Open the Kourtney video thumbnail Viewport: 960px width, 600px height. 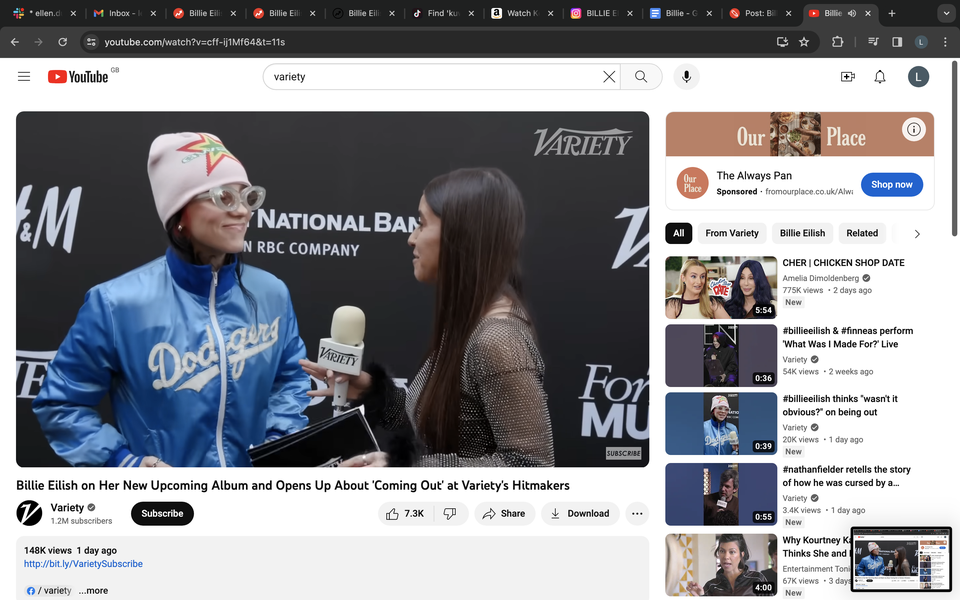pyautogui.click(x=721, y=564)
